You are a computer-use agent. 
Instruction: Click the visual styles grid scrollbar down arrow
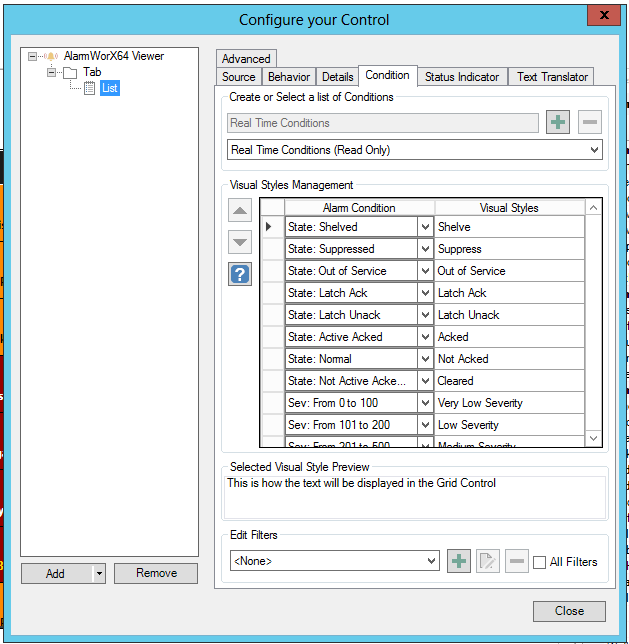(x=593, y=438)
